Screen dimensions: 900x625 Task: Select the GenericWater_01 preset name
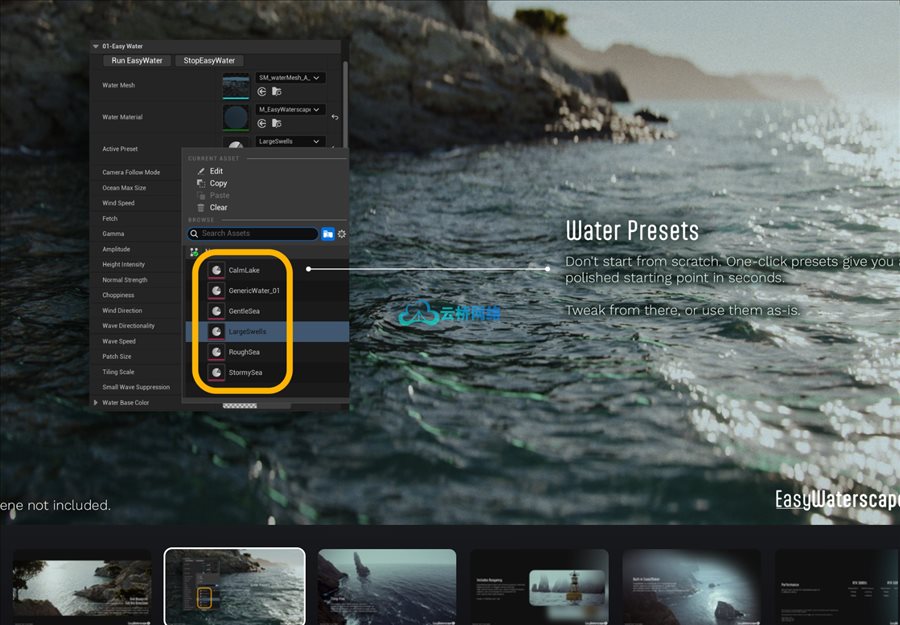click(x=254, y=291)
